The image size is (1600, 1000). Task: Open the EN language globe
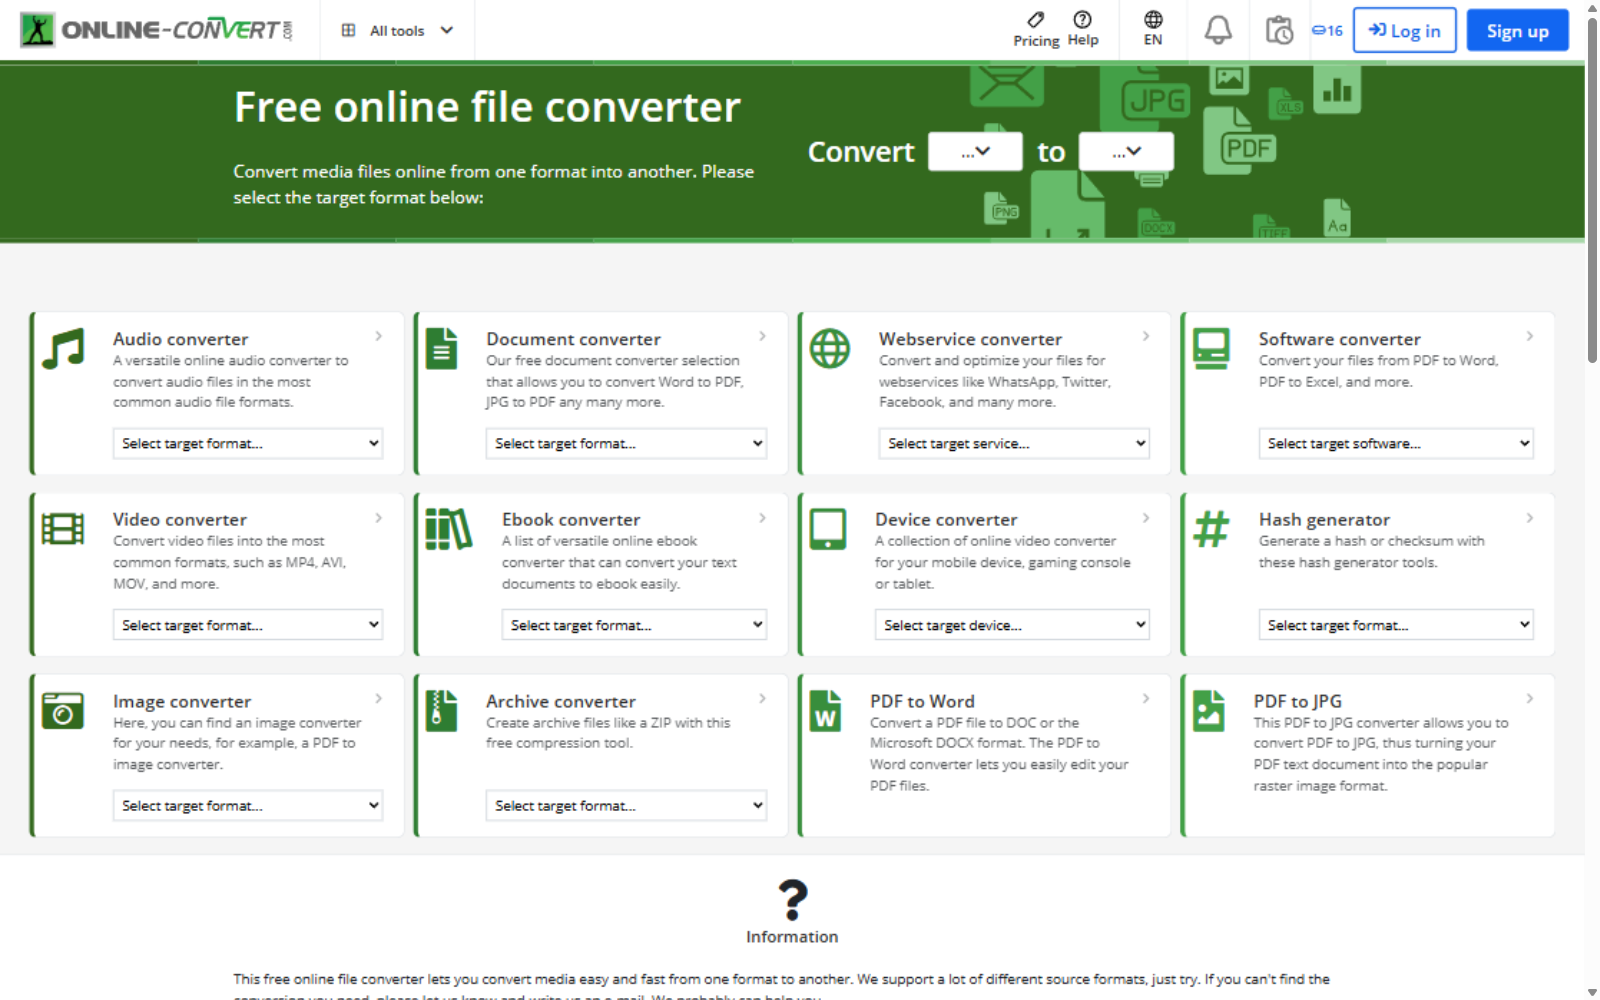pyautogui.click(x=1153, y=20)
